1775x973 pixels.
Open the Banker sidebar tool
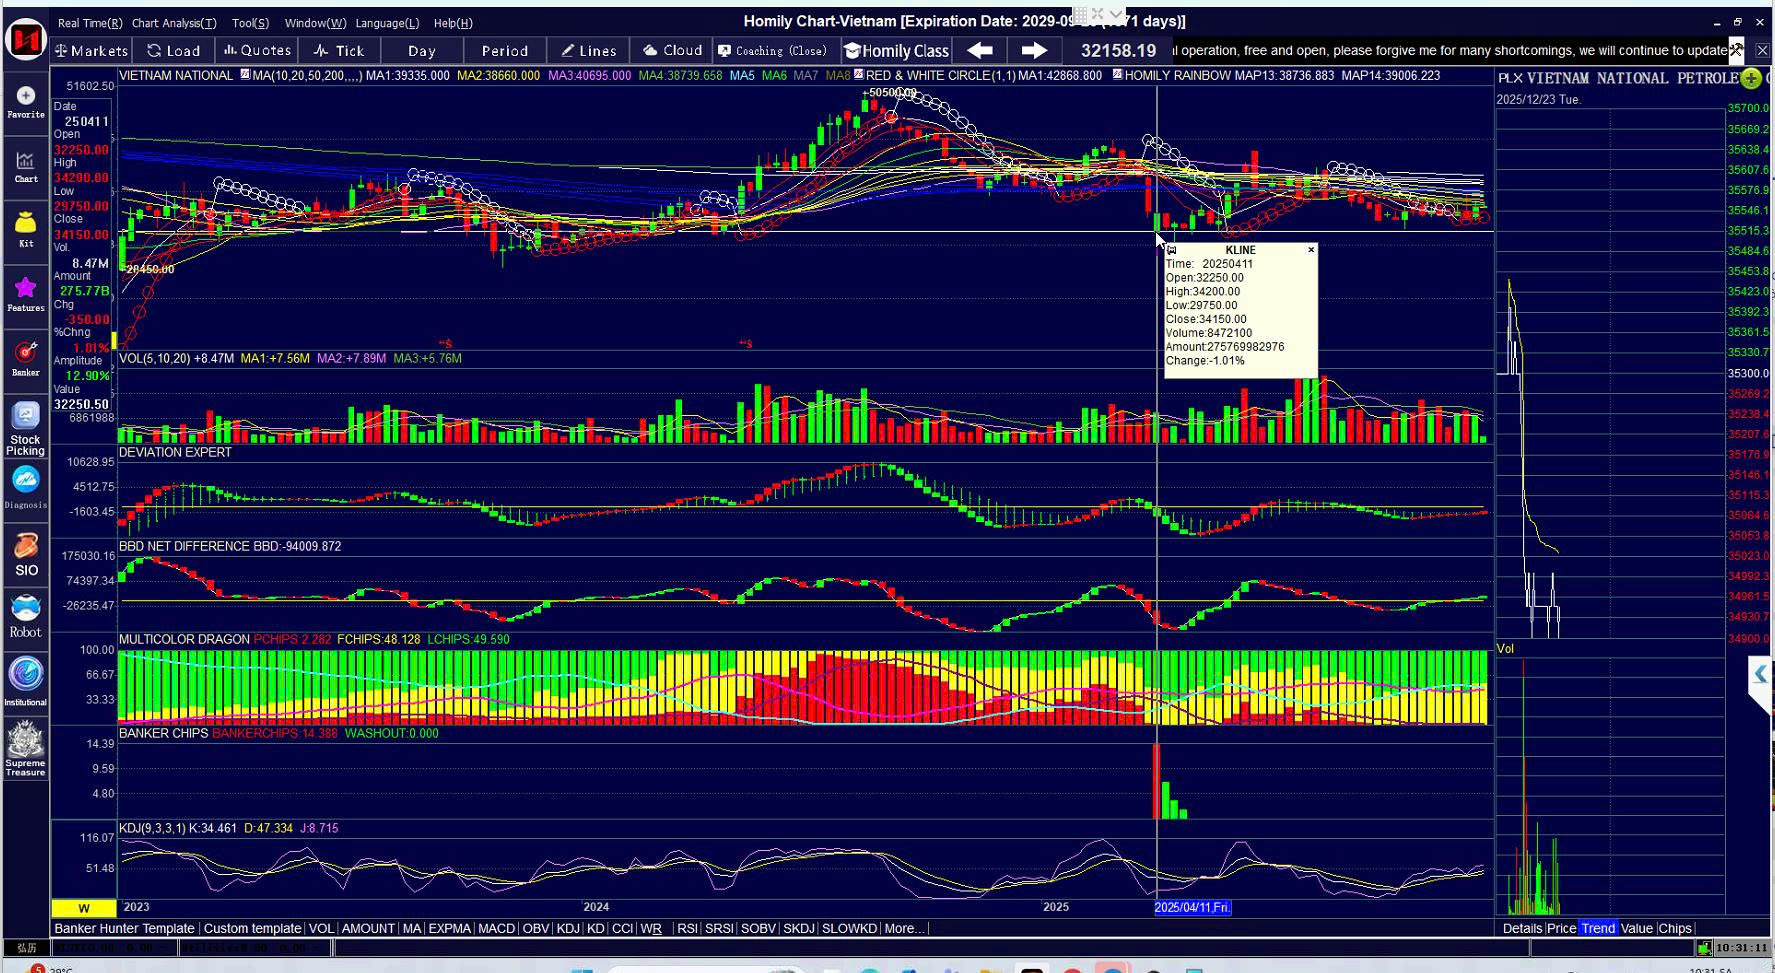(25, 358)
